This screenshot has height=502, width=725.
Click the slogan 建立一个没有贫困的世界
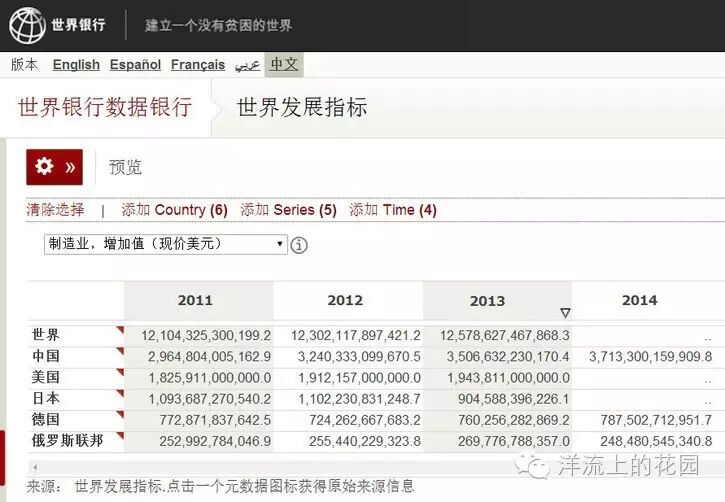click(219, 25)
